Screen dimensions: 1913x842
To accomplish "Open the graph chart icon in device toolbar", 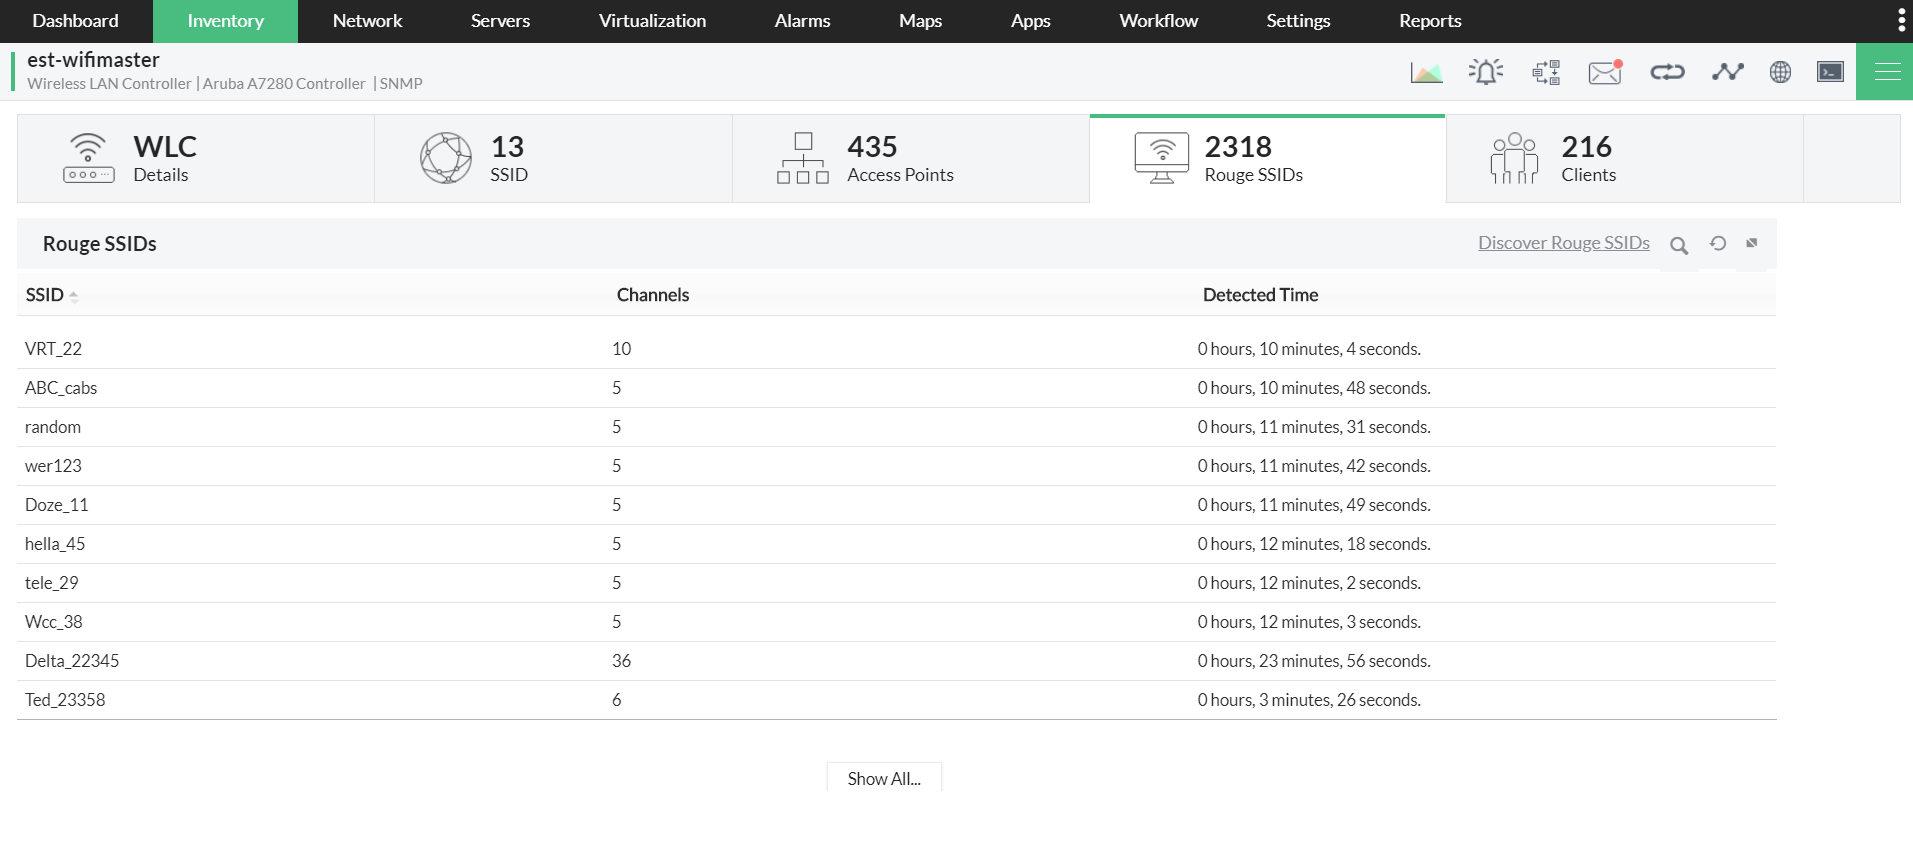I will (x=1426, y=72).
